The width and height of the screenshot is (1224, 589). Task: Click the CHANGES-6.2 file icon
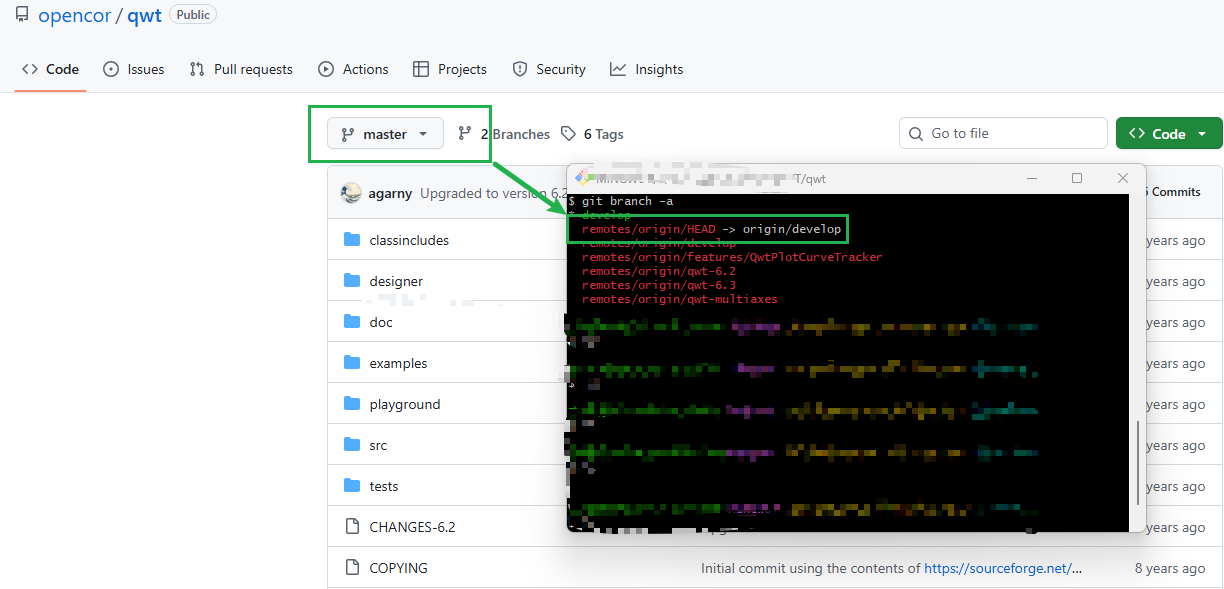(x=352, y=527)
